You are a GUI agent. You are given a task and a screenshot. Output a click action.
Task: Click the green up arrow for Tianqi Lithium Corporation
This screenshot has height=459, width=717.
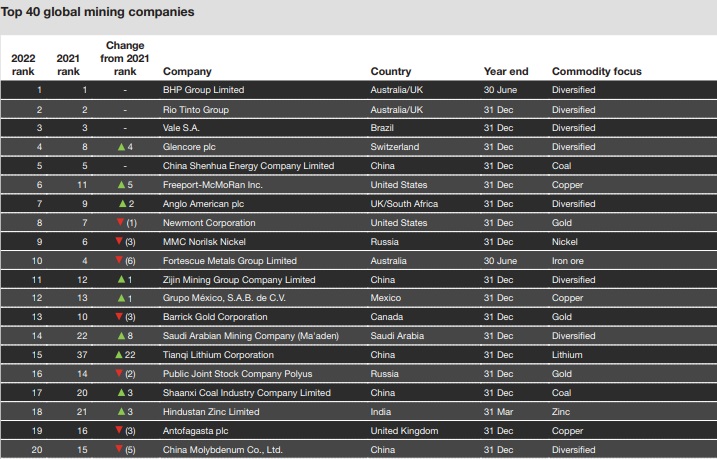click(118, 355)
